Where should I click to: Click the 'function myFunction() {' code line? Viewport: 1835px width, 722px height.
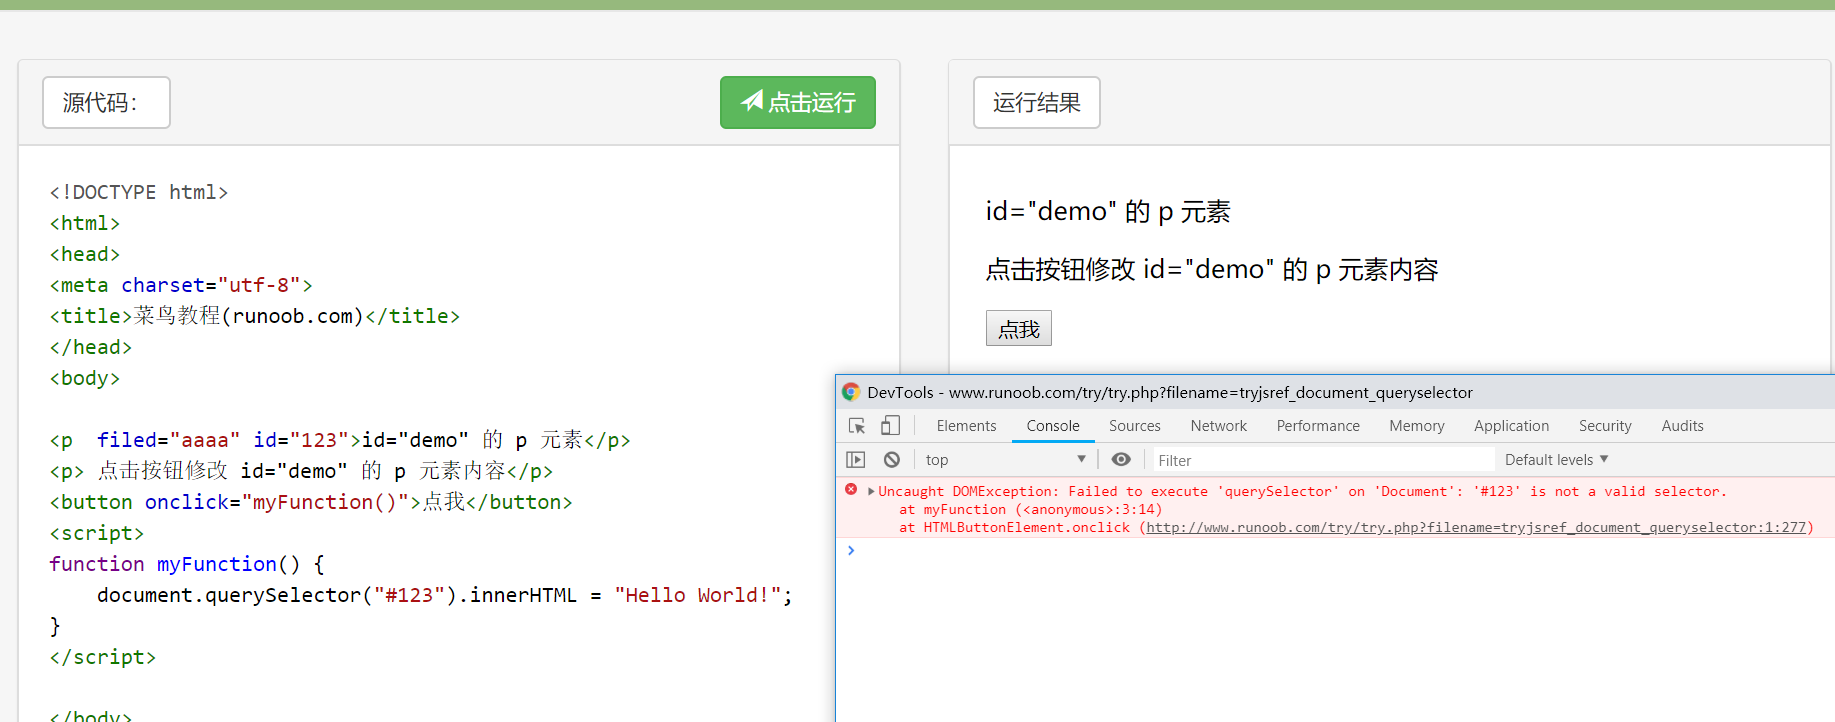(x=187, y=564)
